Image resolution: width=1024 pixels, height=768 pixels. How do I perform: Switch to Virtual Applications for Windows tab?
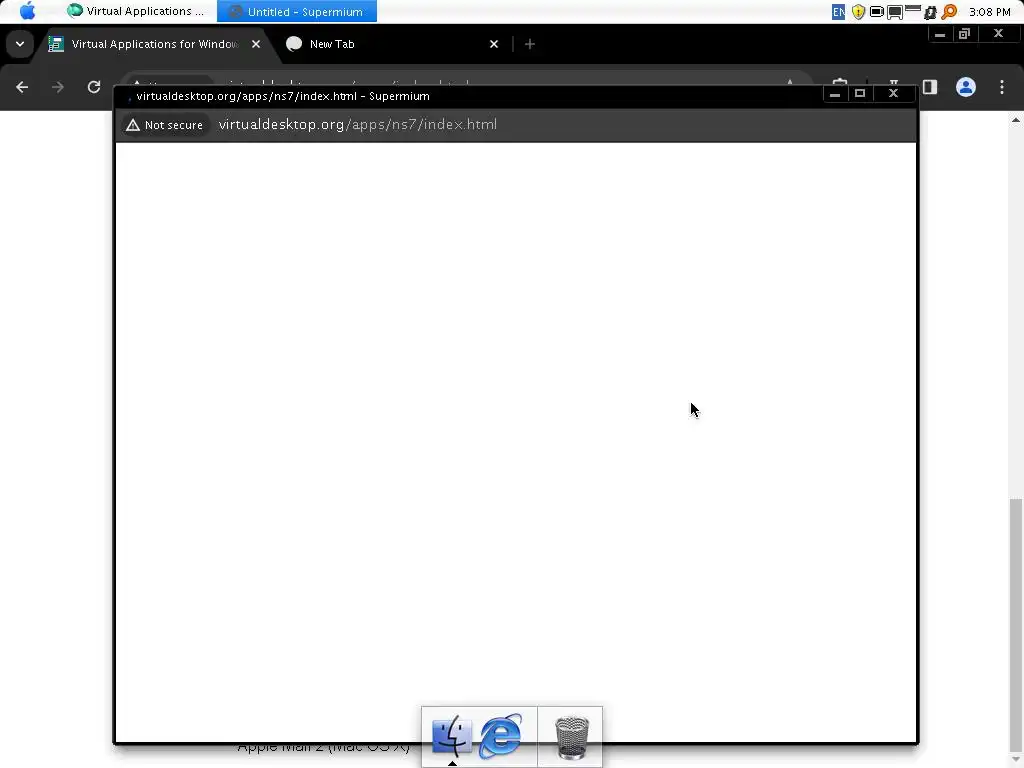155,44
